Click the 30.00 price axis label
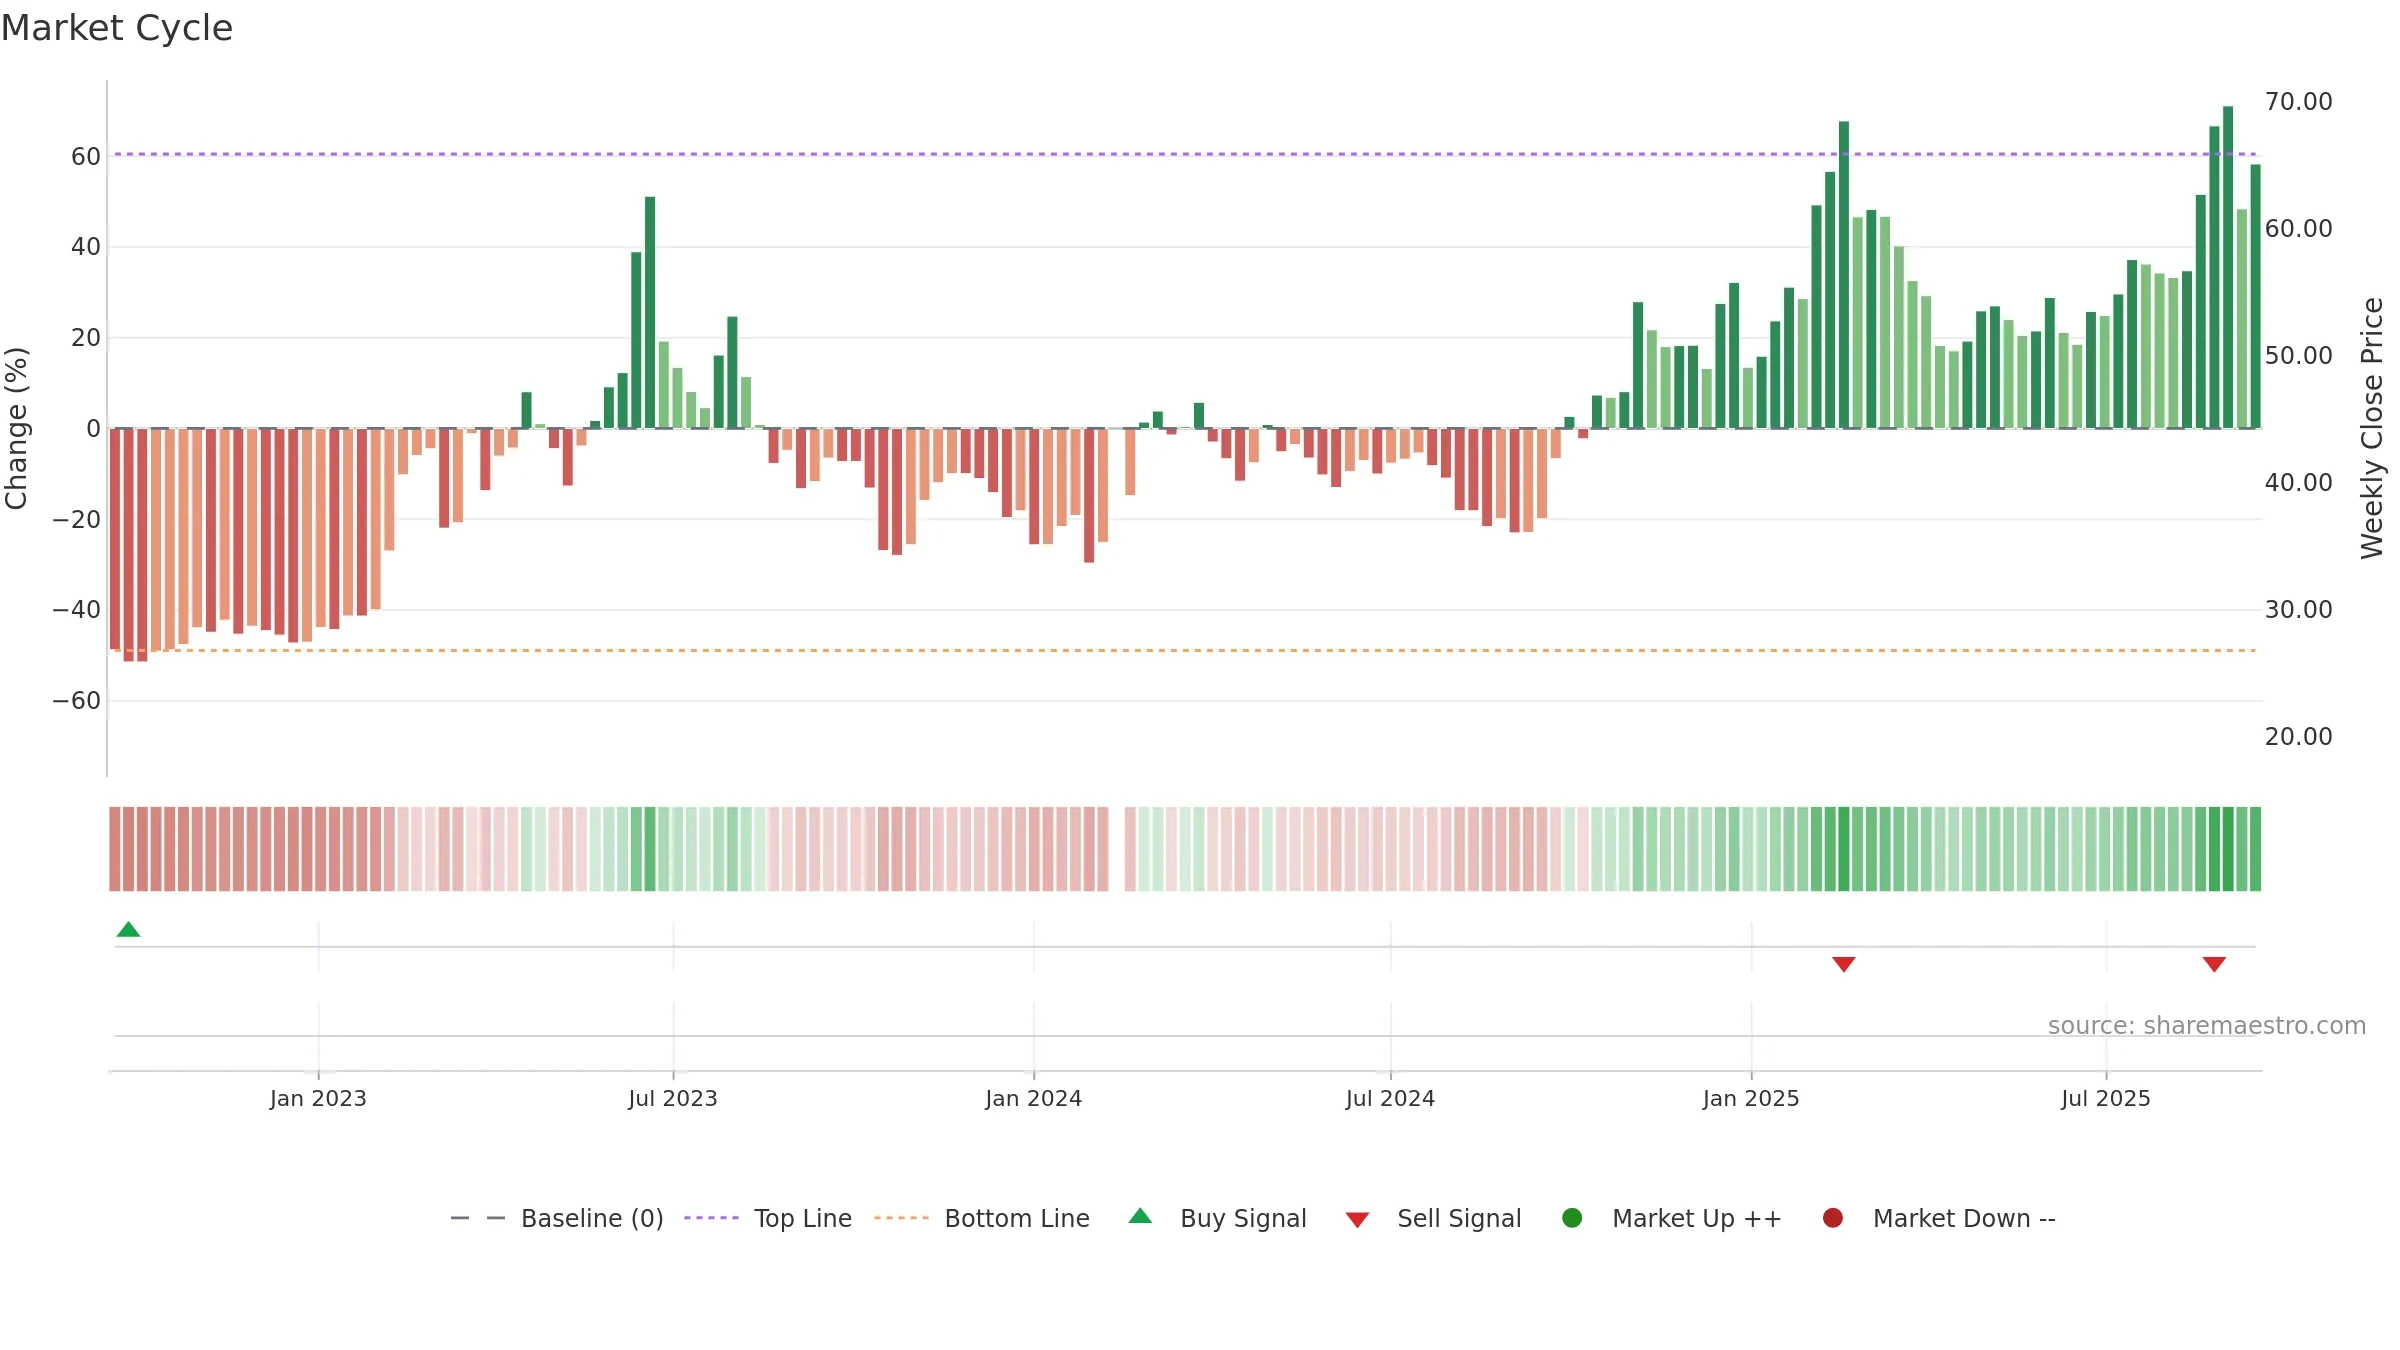The image size is (2400, 1350). [x=2299, y=610]
